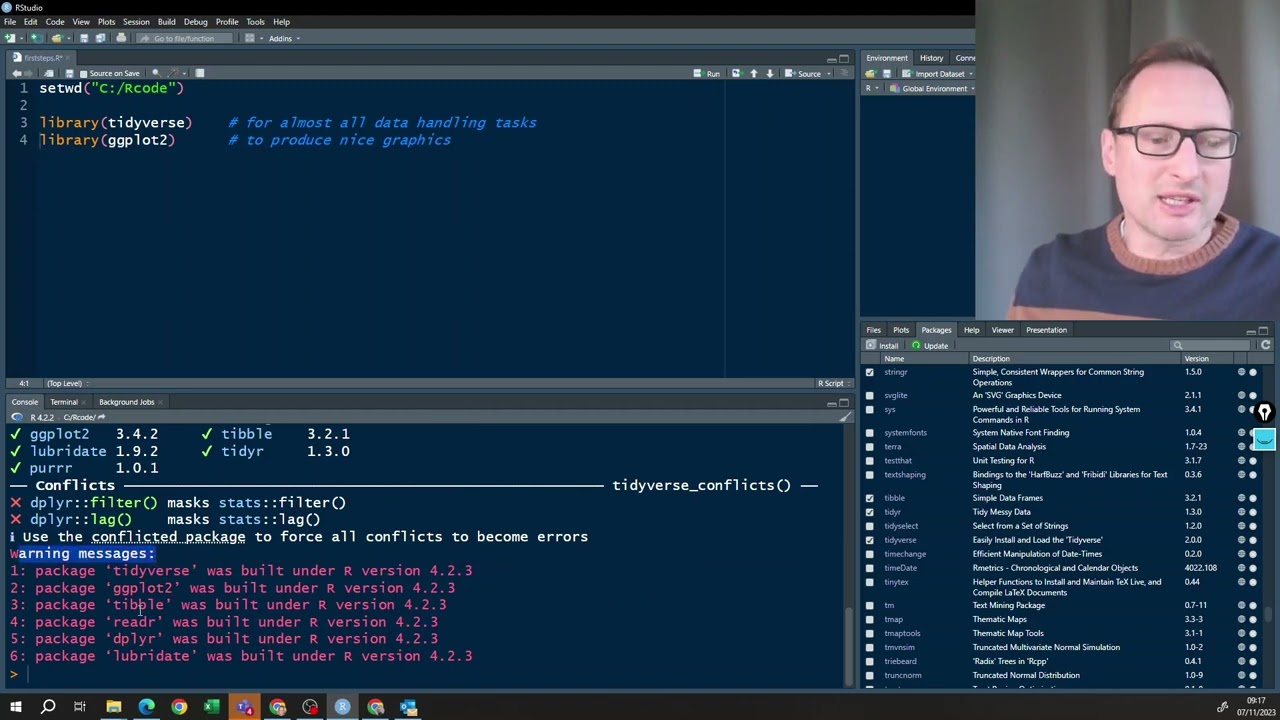
Task: Click the refresh packages list icon
Action: click(1265, 345)
